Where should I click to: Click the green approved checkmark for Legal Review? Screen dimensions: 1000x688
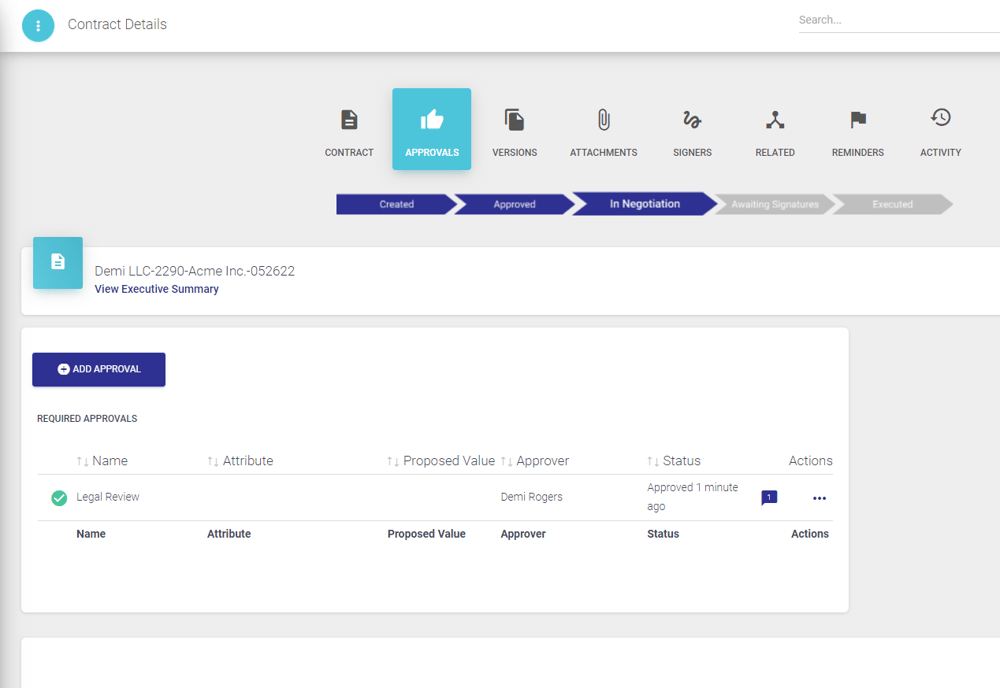point(59,497)
